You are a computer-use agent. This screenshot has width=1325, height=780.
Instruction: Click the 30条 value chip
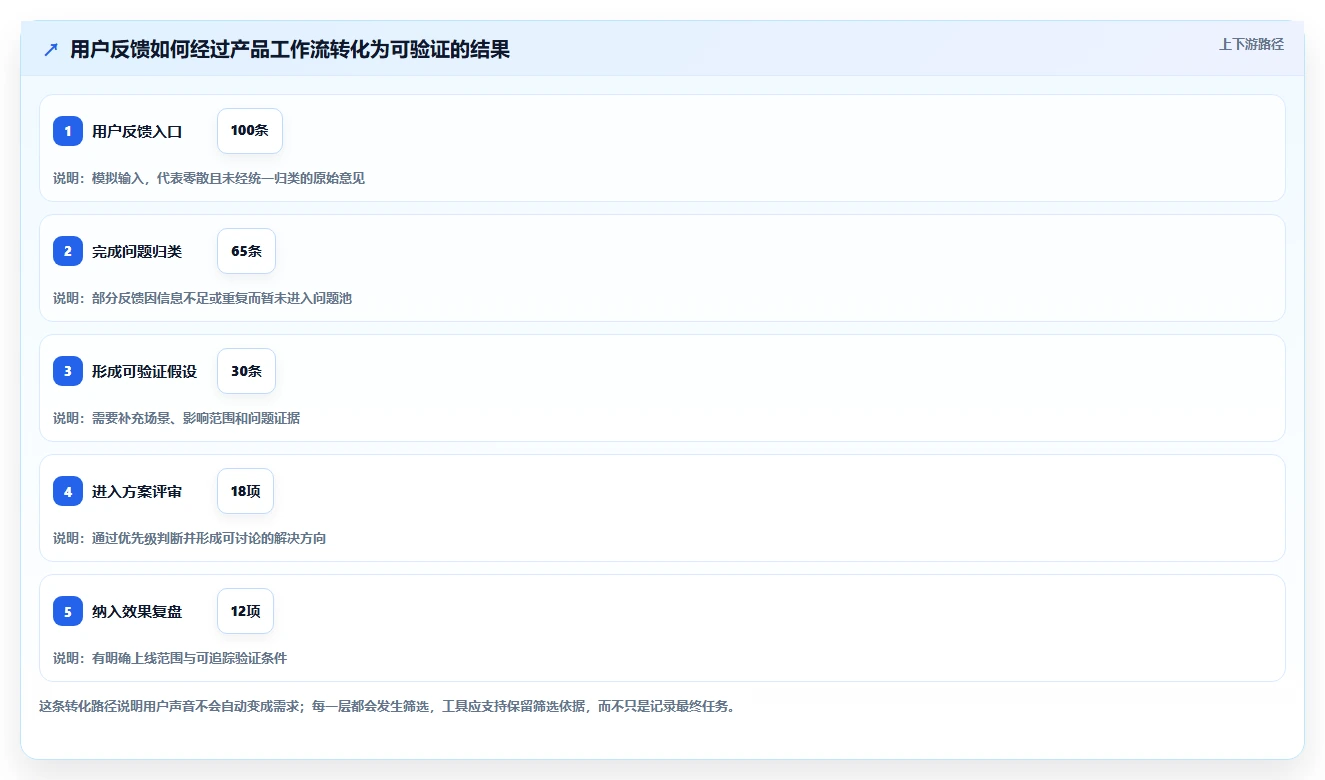click(246, 371)
